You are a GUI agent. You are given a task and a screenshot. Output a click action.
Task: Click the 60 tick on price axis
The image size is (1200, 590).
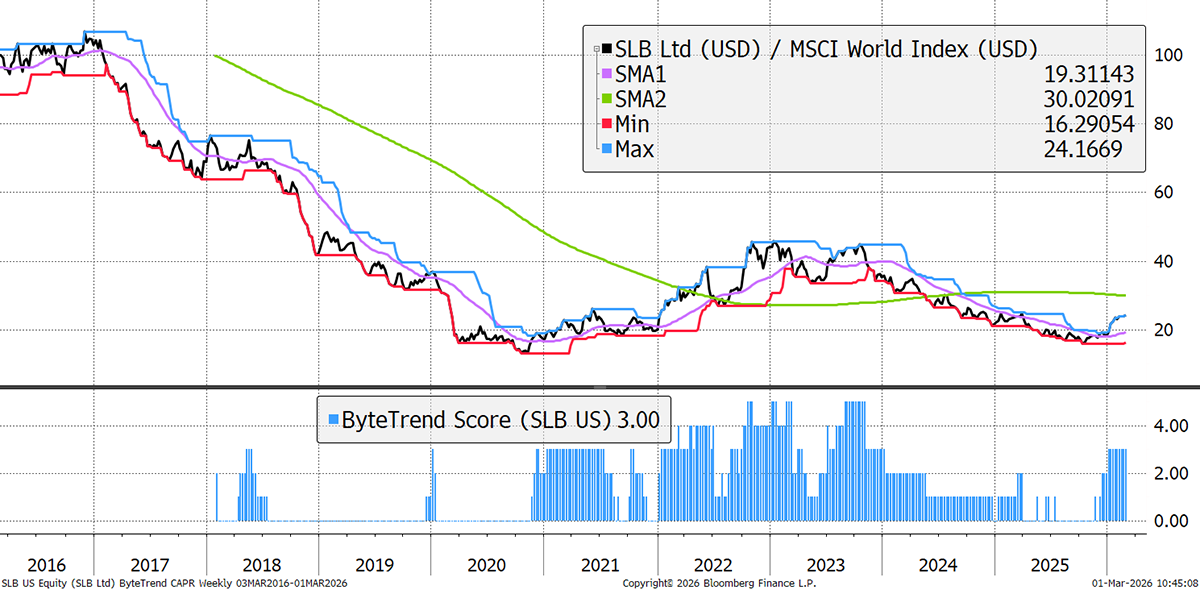coord(1163,192)
